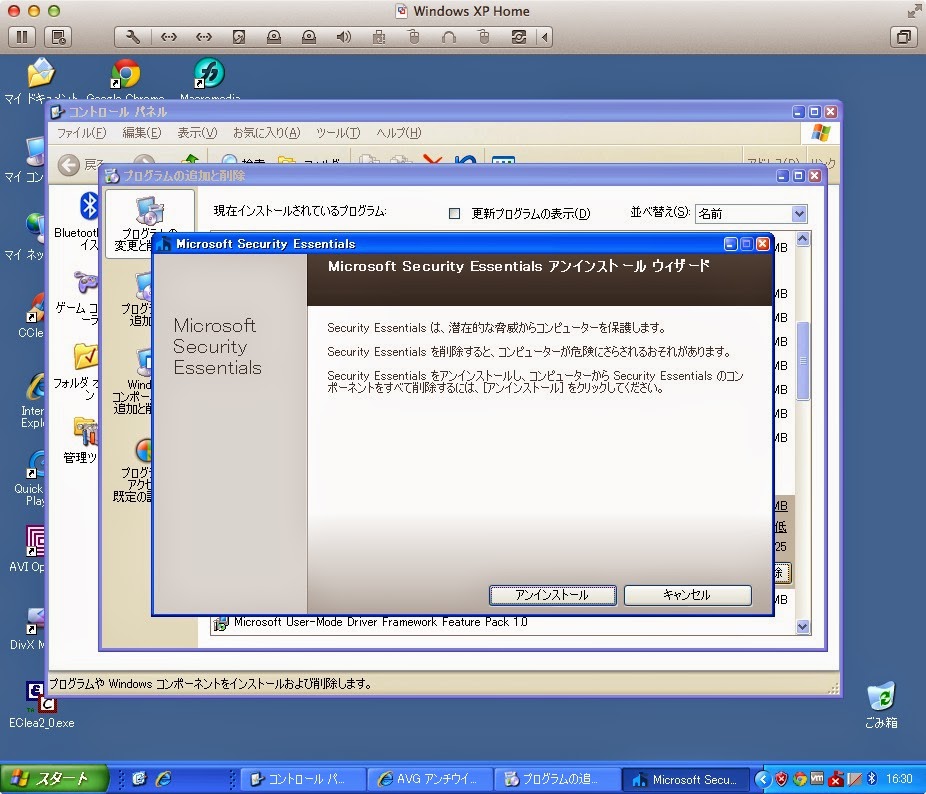Click program list scrollbar down arrow
926x794 pixels.
tap(803, 627)
